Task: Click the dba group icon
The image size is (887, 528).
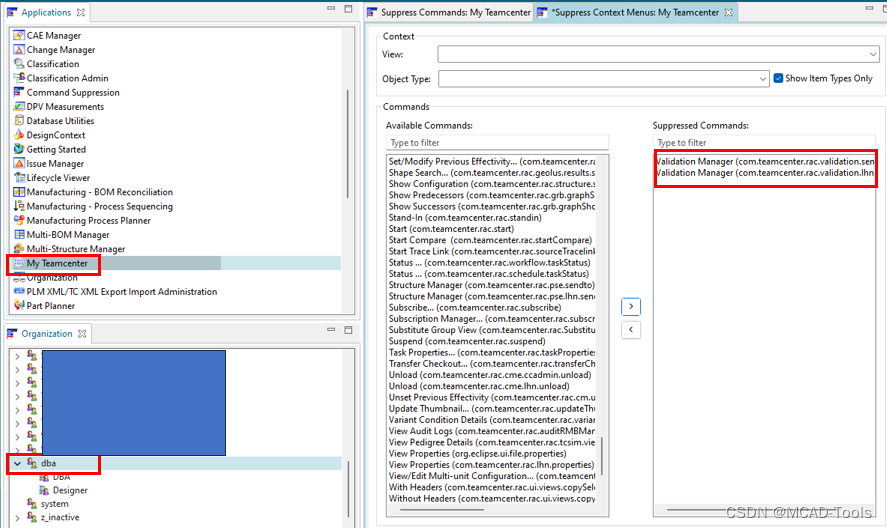Action: pyautogui.click(x=32, y=463)
